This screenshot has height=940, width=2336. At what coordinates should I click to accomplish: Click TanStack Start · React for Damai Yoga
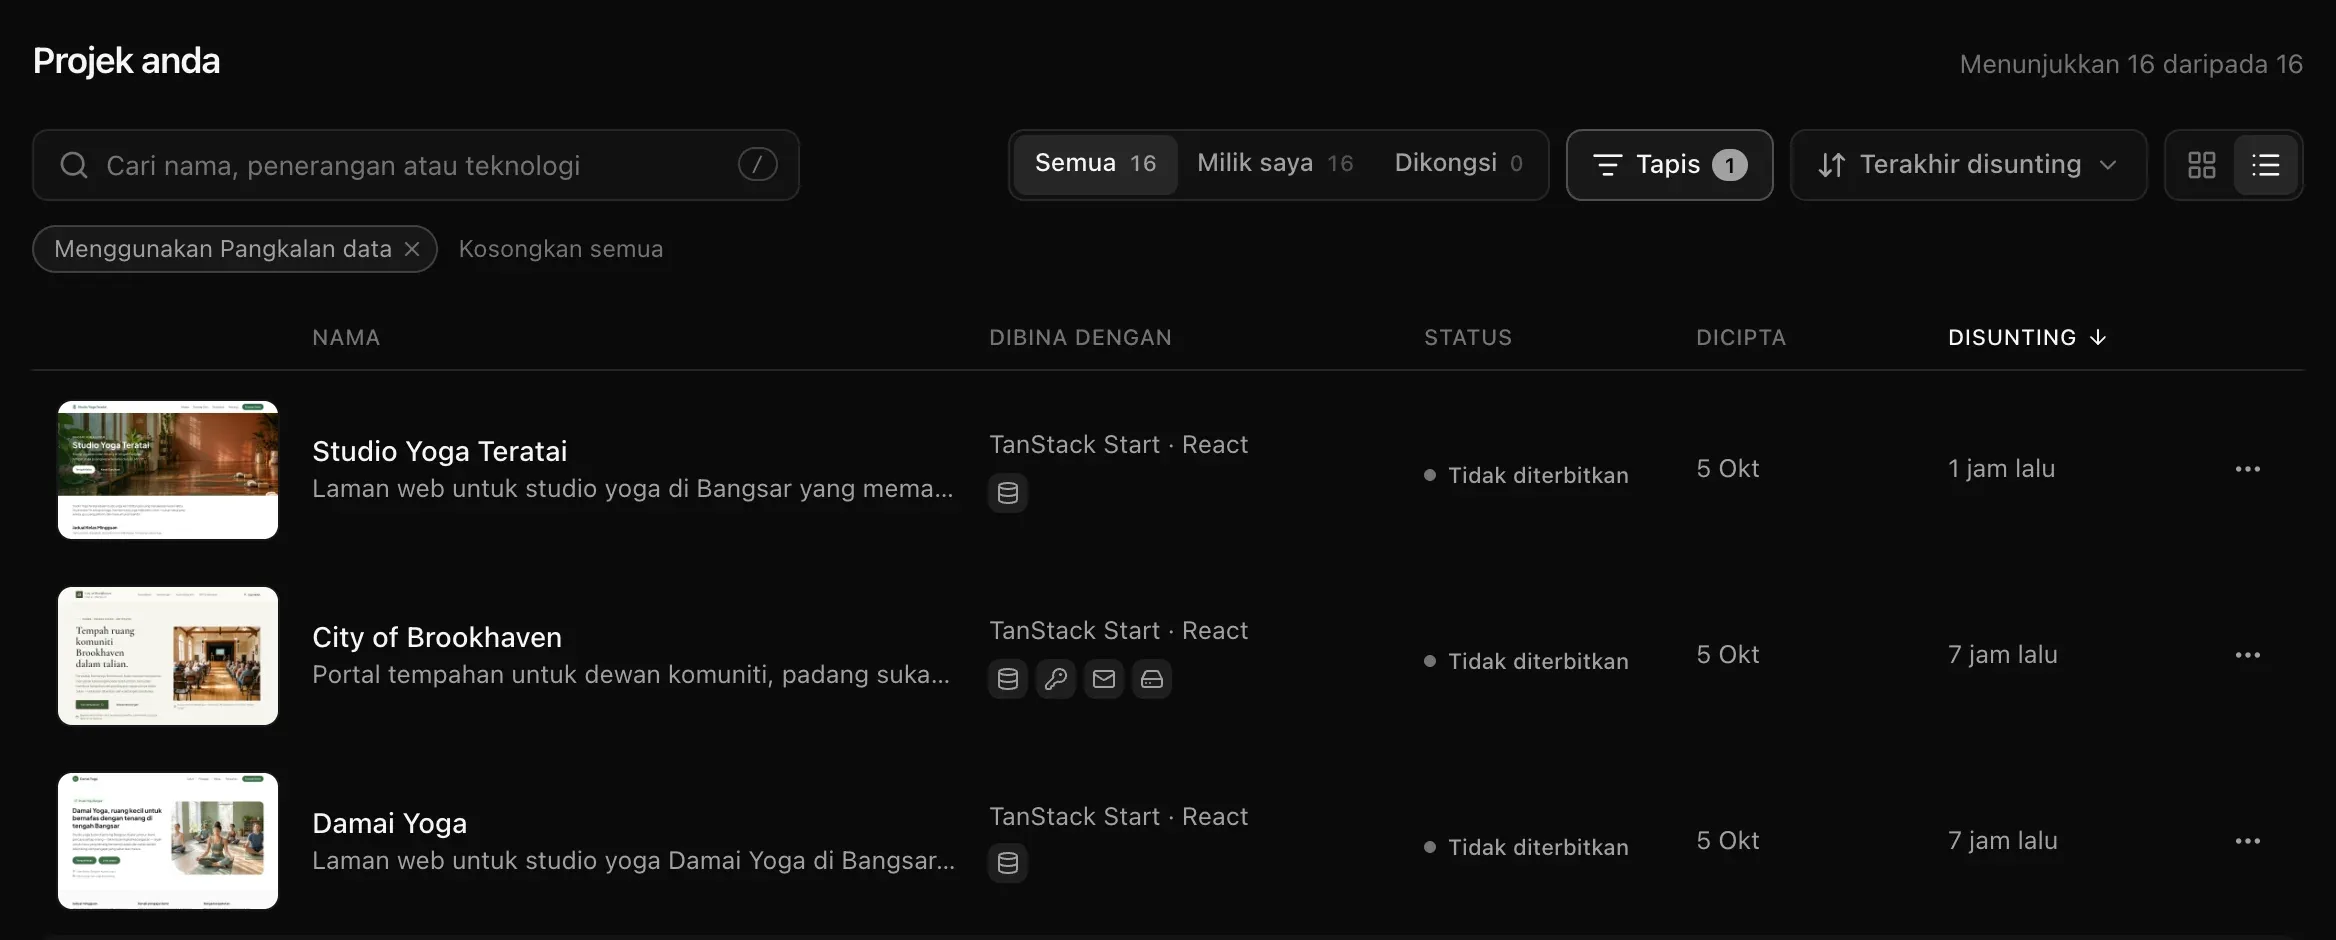1118,817
